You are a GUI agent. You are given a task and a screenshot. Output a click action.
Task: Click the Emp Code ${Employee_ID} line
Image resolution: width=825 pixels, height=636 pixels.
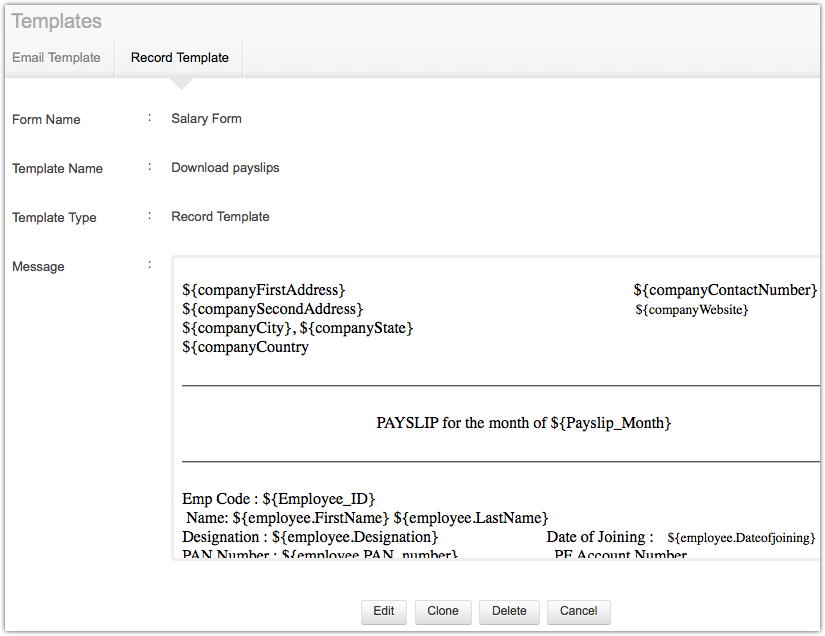(x=279, y=498)
